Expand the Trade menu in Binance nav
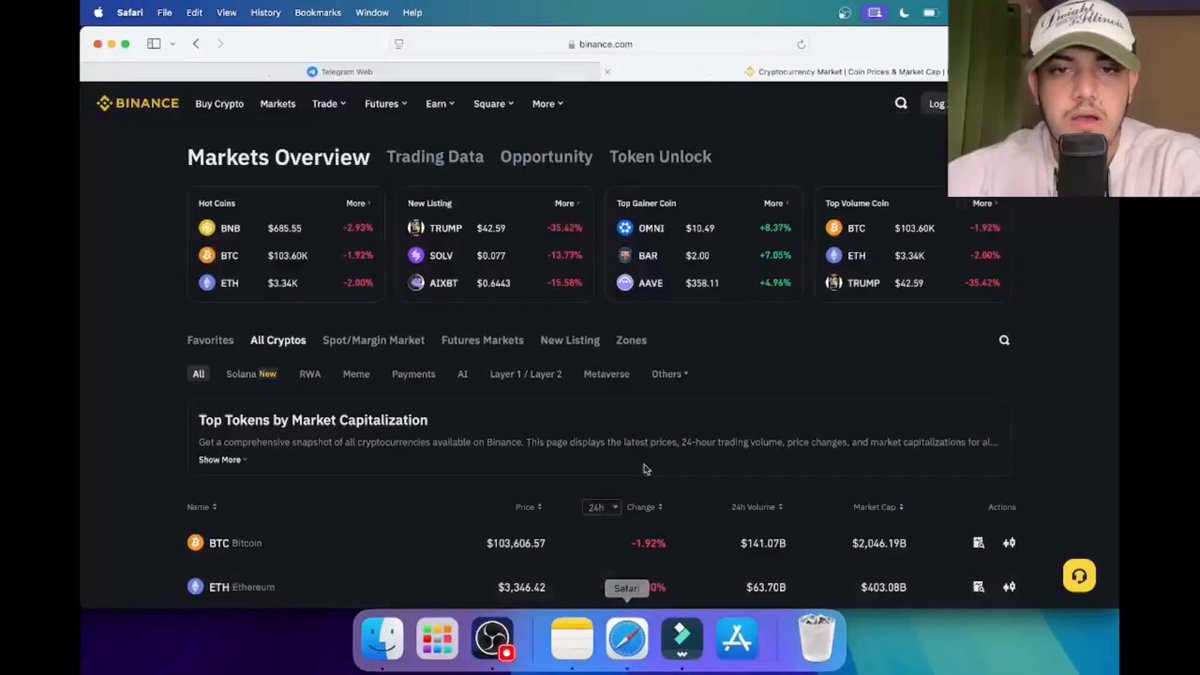 pos(329,104)
